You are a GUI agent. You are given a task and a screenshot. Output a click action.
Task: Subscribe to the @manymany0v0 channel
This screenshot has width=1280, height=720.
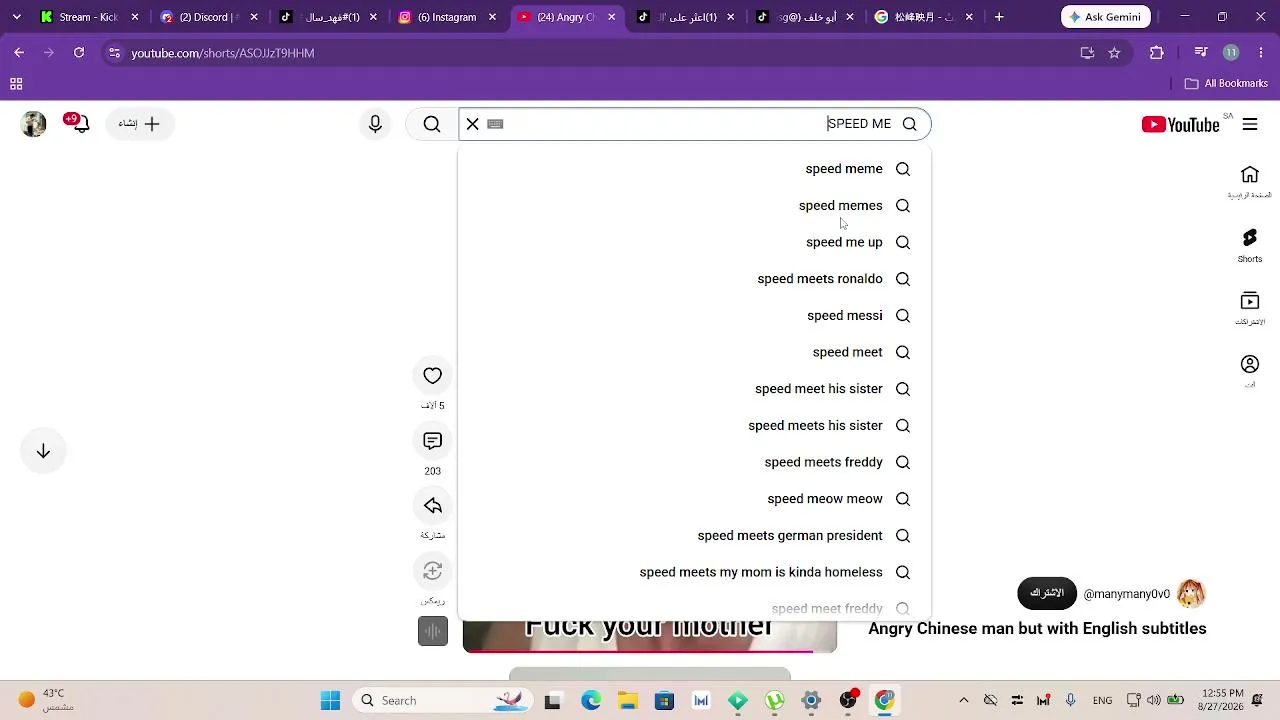pos(1047,593)
